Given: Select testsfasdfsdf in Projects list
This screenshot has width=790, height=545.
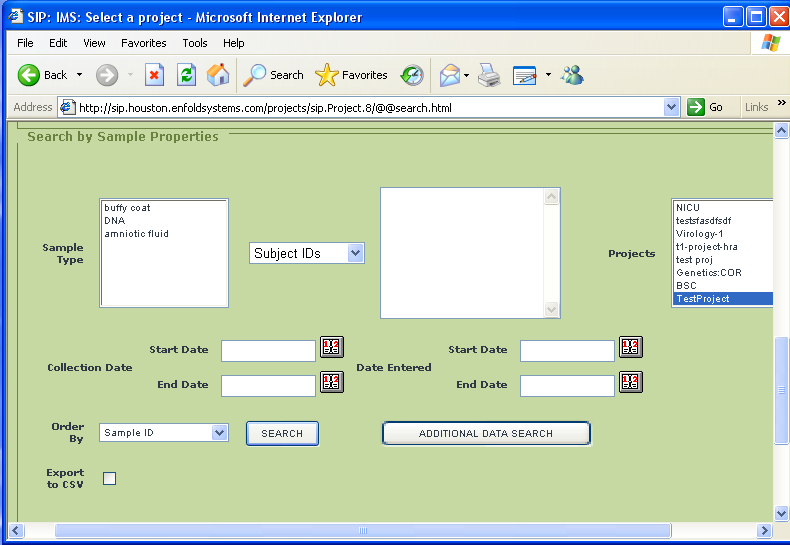Looking at the screenshot, I should [x=723, y=221].
